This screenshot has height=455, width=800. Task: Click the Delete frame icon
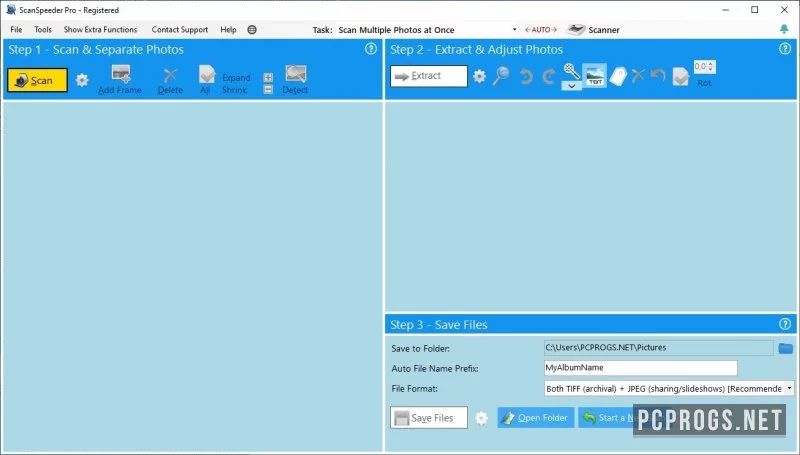170,75
